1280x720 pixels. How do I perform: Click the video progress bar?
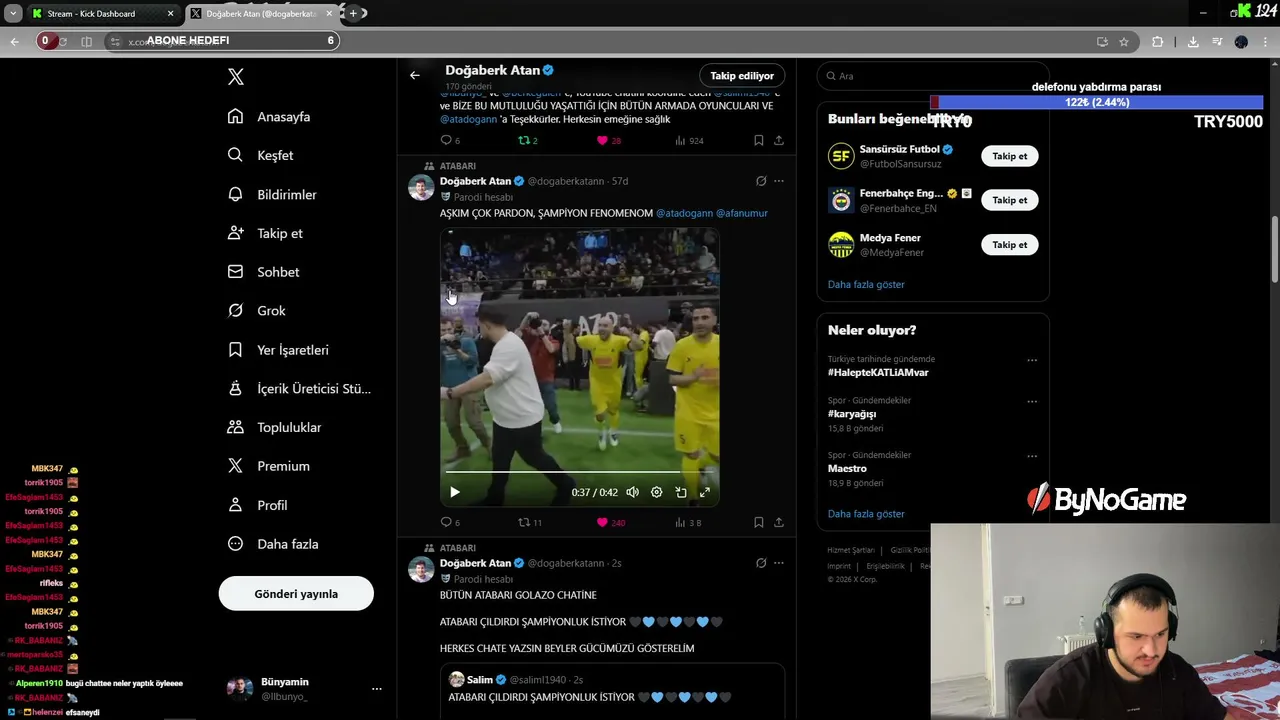coord(580,471)
